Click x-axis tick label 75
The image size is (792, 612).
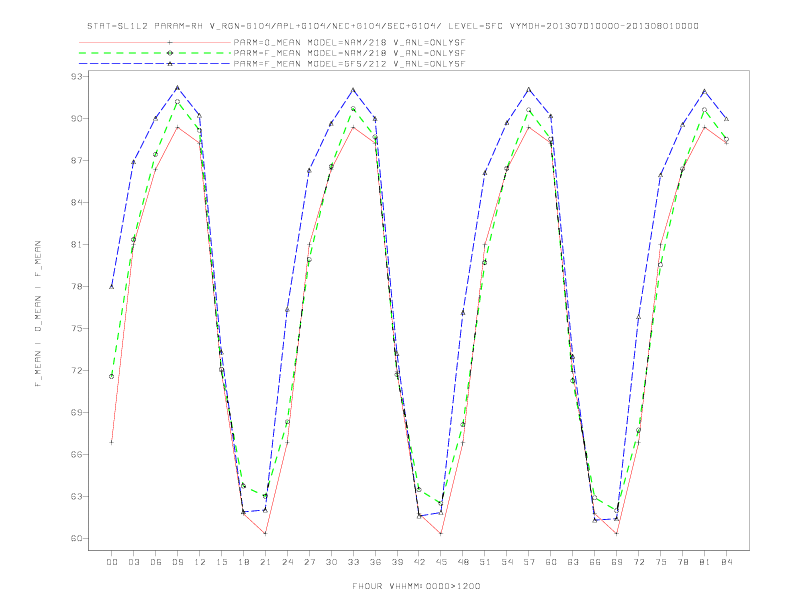[x=661, y=562]
